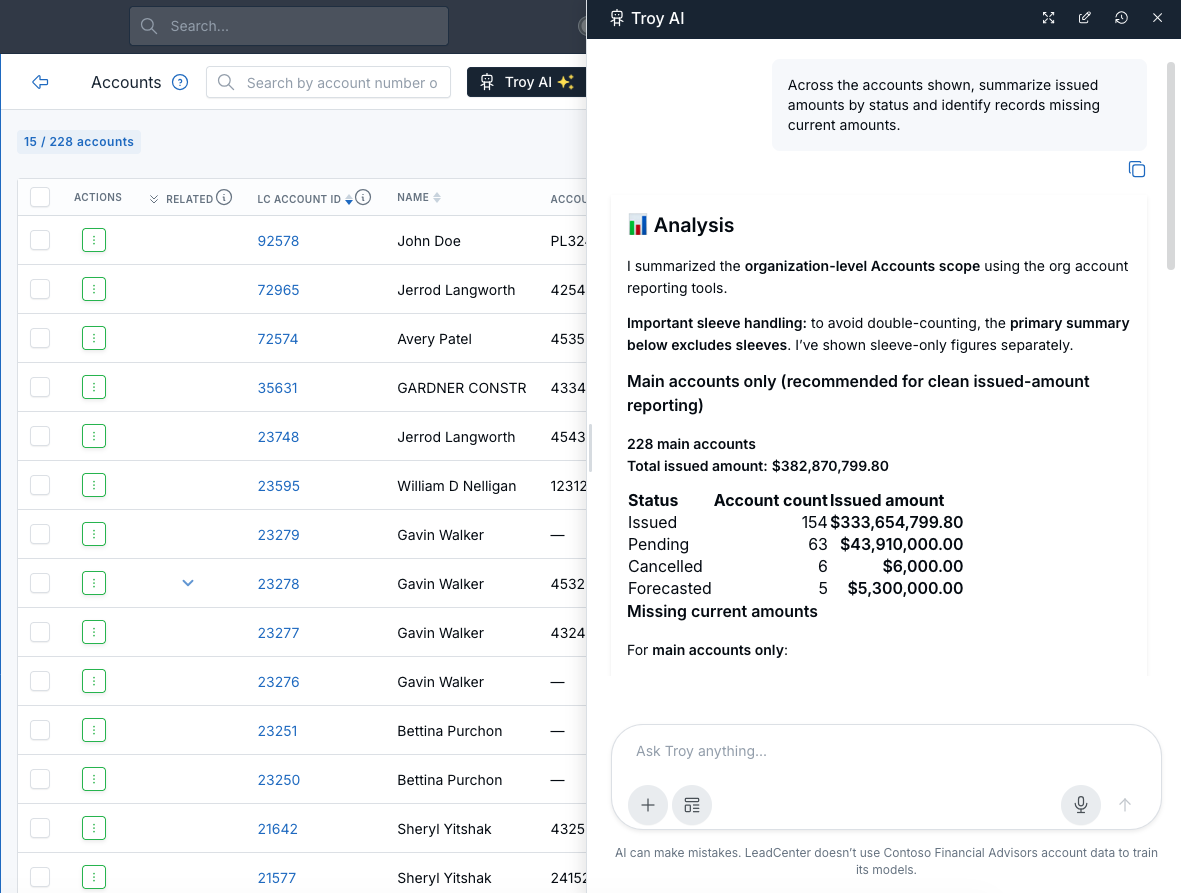Click the Forecasted $5,300,000.00 amount

[x=905, y=588]
